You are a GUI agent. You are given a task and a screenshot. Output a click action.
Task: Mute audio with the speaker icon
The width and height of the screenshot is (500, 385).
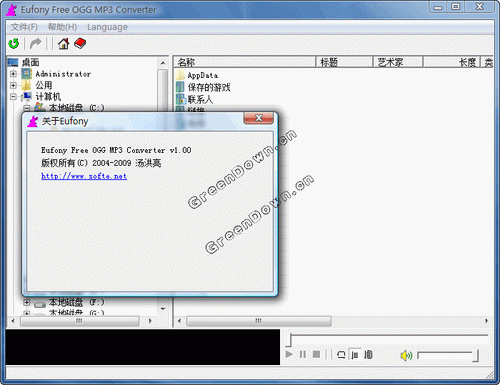[406, 356]
